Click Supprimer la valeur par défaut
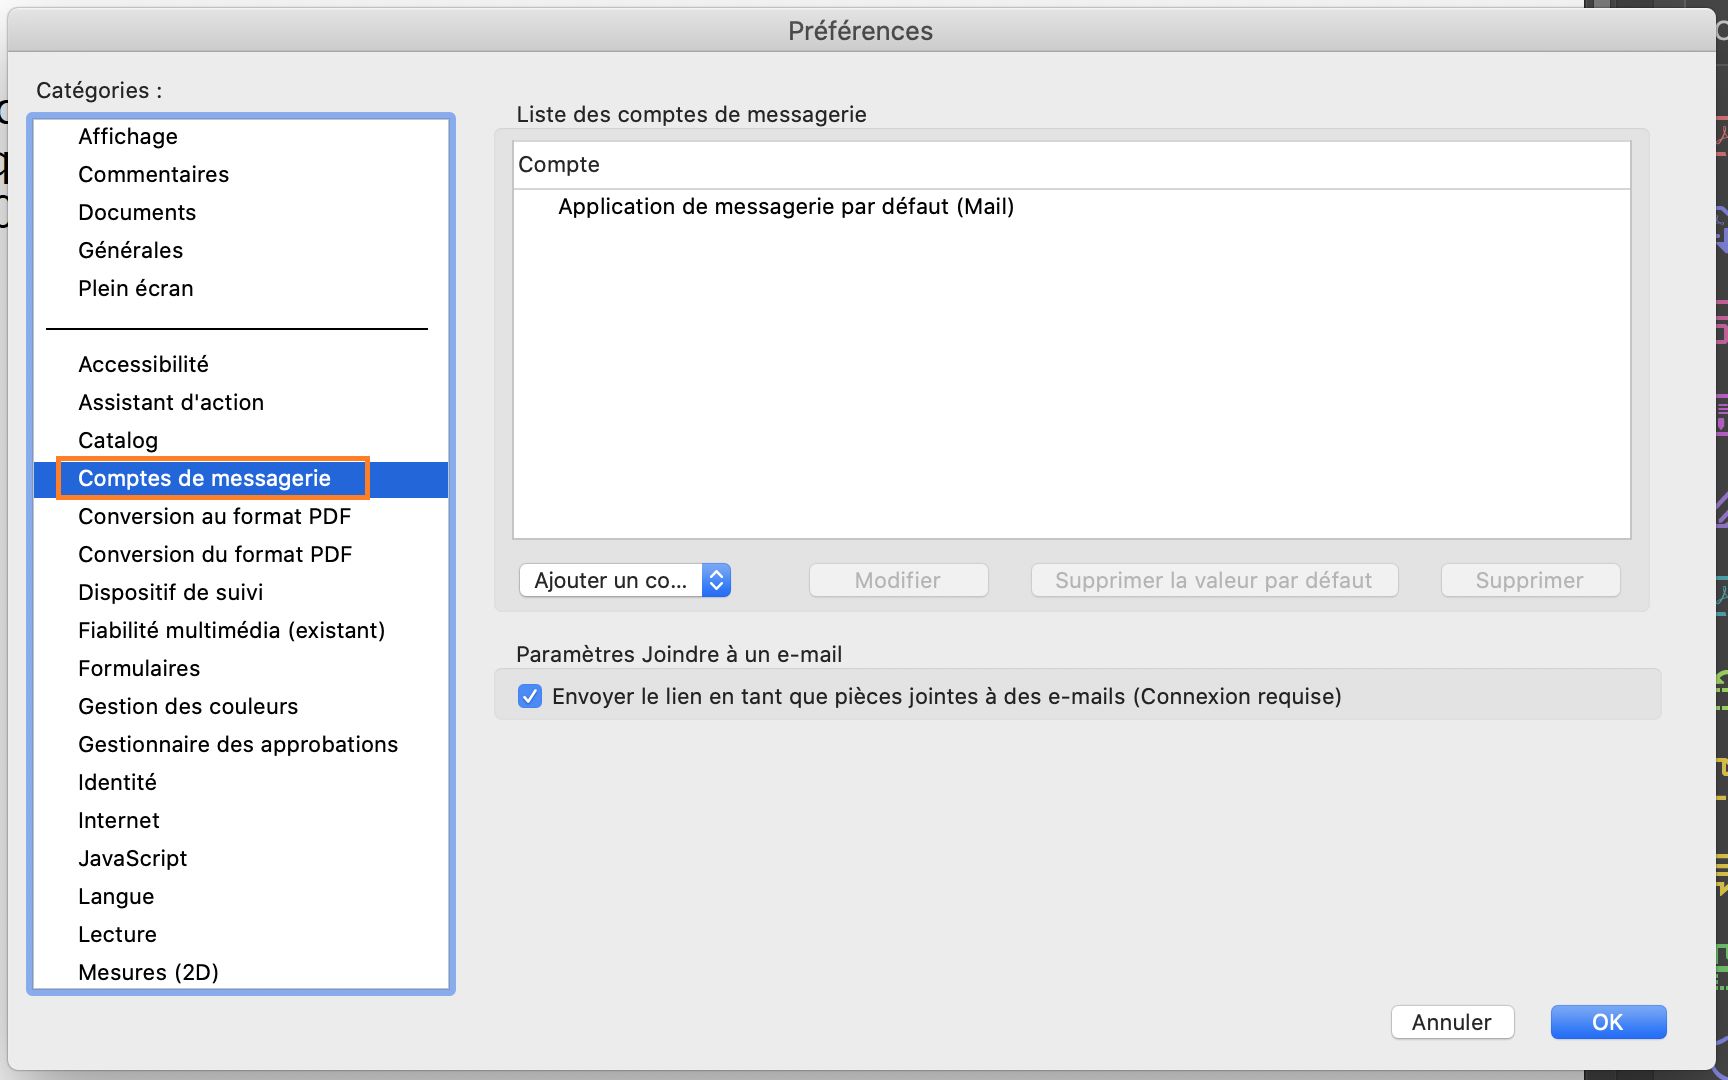 click(x=1214, y=580)
